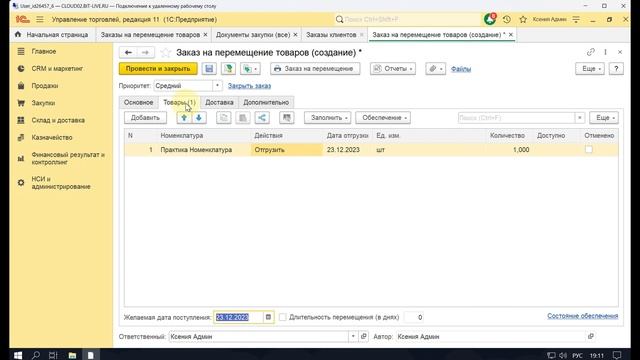Switch to the Доставка tab
Viewport: 640px width, 360px height.
(219, 102)
